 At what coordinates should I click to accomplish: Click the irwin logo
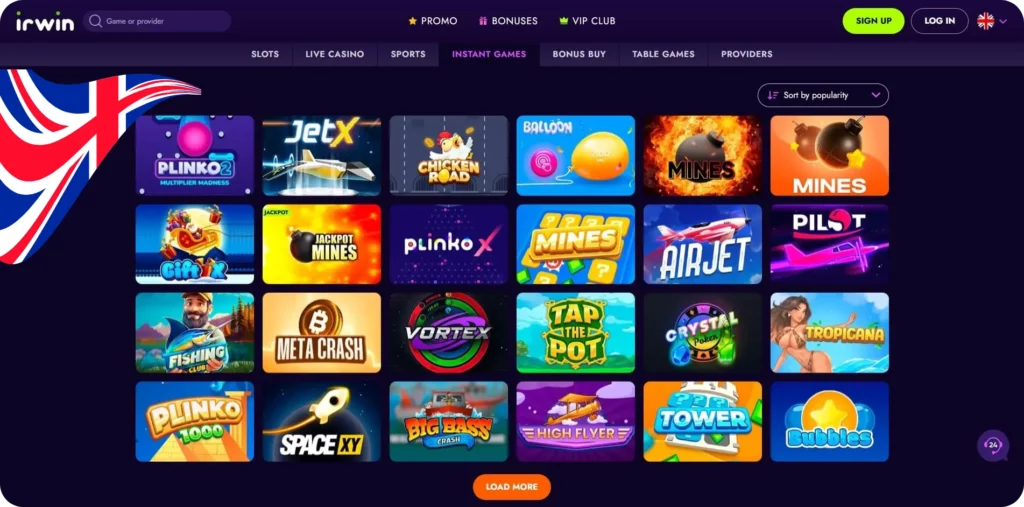[x=45, y=21]
